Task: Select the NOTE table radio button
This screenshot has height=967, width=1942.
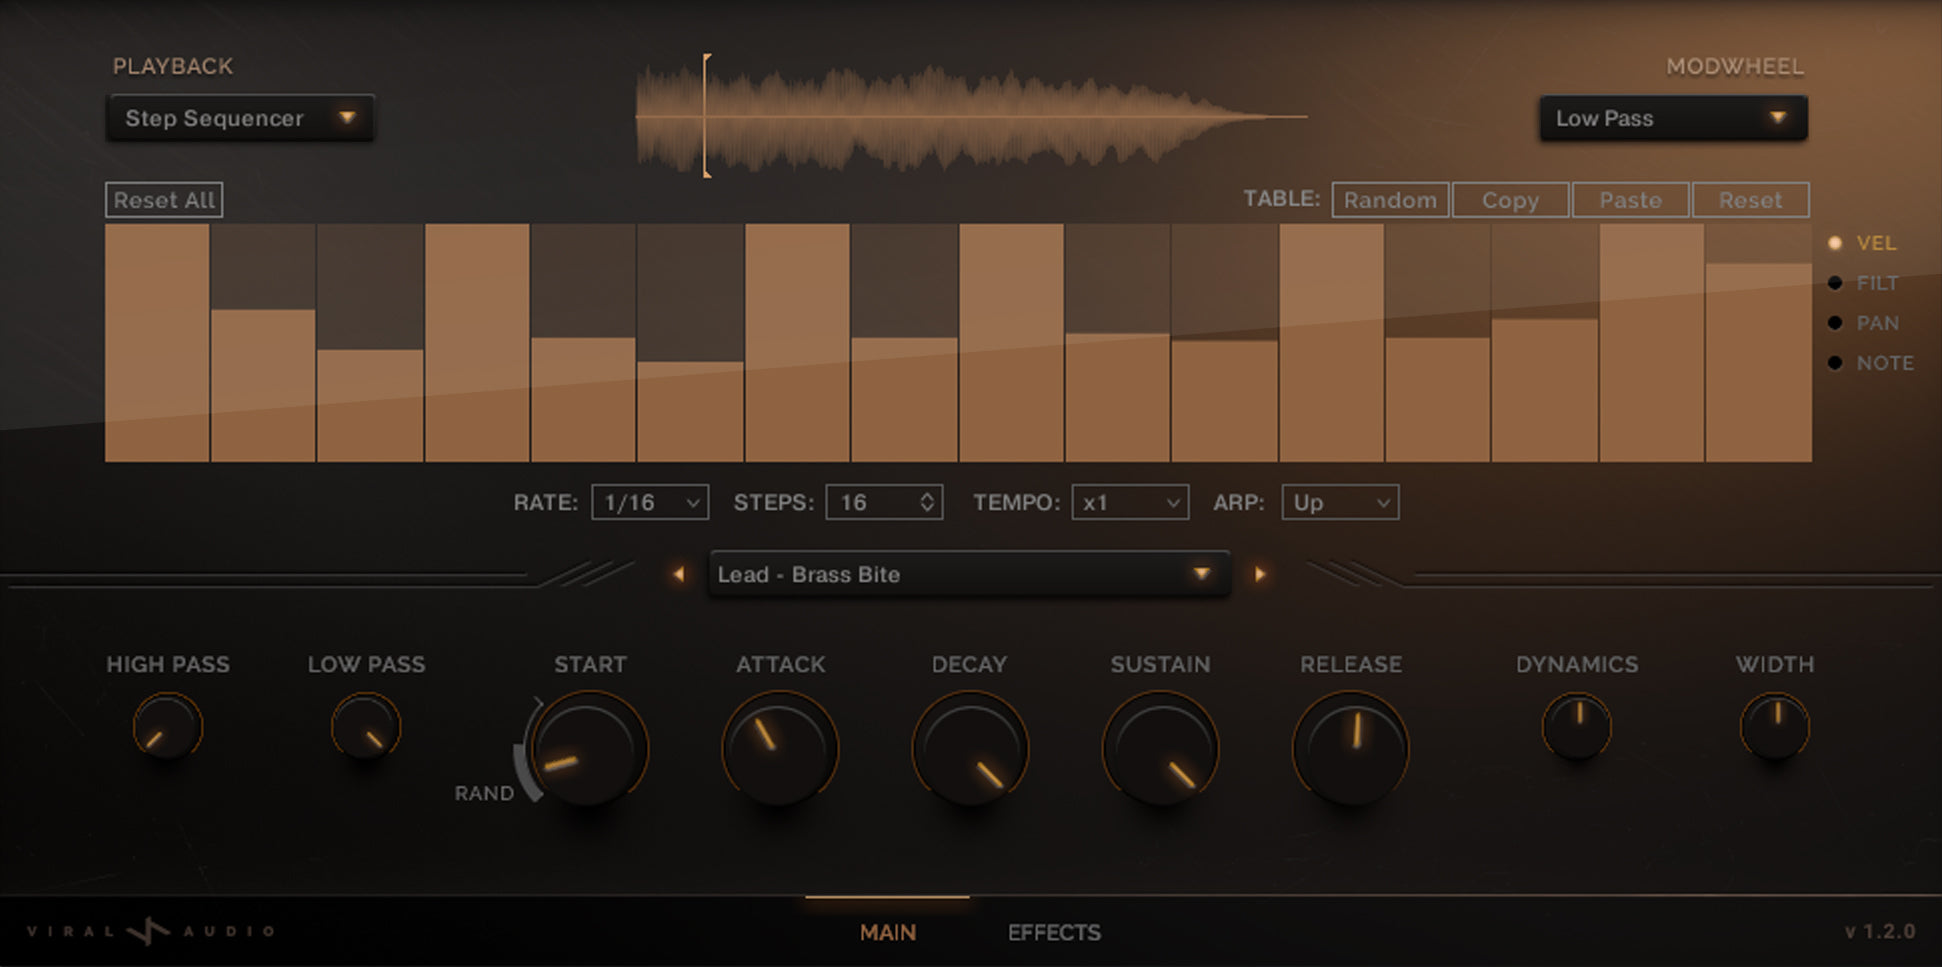Action: (1835, 363)
